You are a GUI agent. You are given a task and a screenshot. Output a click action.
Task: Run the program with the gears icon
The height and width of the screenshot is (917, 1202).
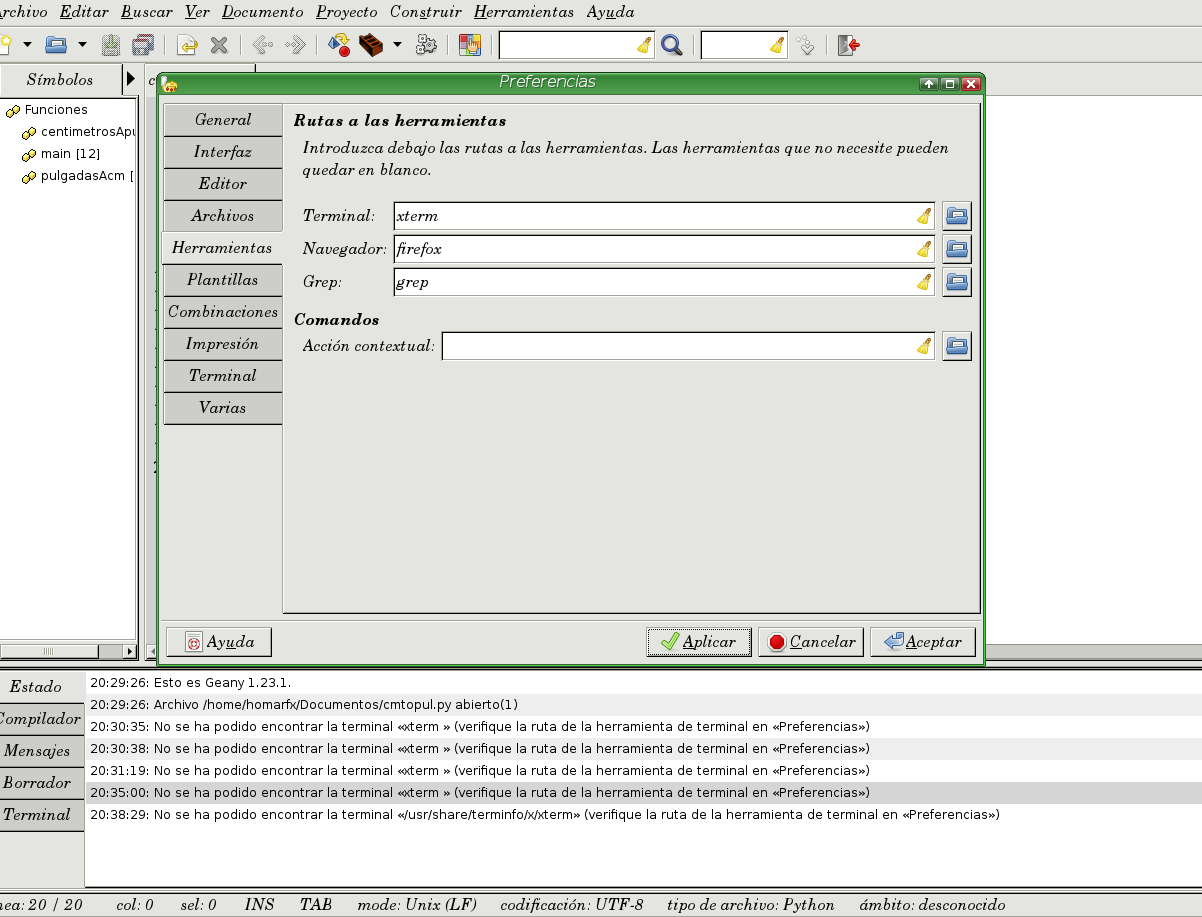(426, 45)
